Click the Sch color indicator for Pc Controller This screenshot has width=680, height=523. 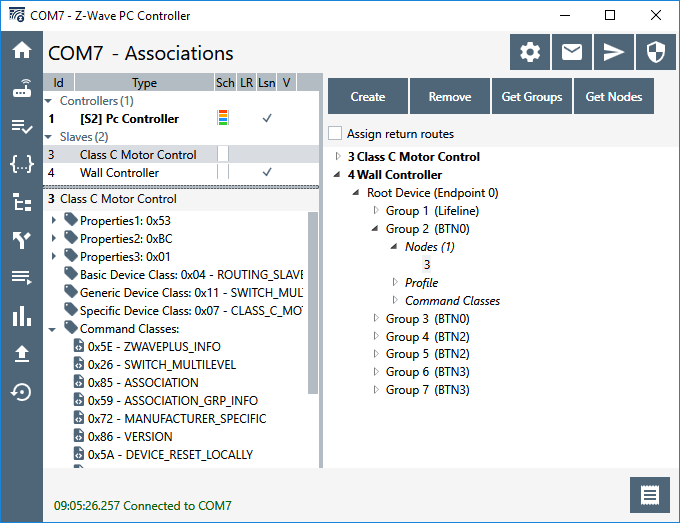click(x=223, y=119)
